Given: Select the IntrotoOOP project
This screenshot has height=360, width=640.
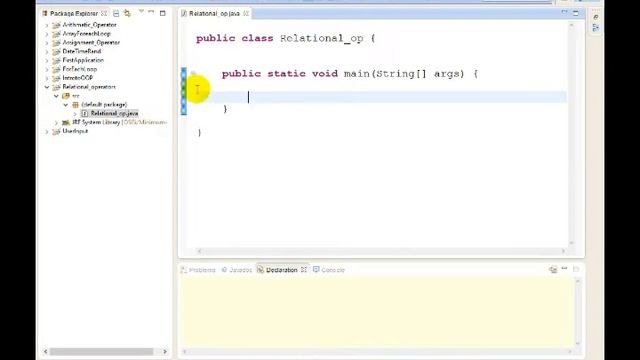Looking at the screenshot, I should click(78, 78).
